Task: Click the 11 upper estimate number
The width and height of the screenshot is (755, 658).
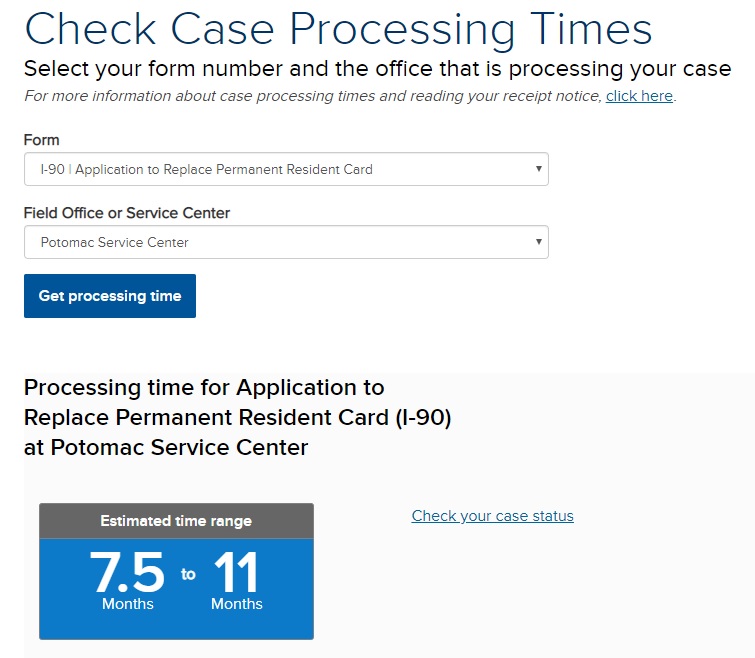Action: tap(236, 573)
